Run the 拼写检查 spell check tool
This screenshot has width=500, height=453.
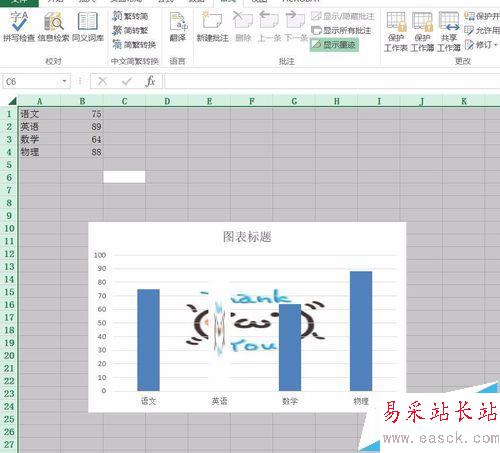(x=19, y=27)
